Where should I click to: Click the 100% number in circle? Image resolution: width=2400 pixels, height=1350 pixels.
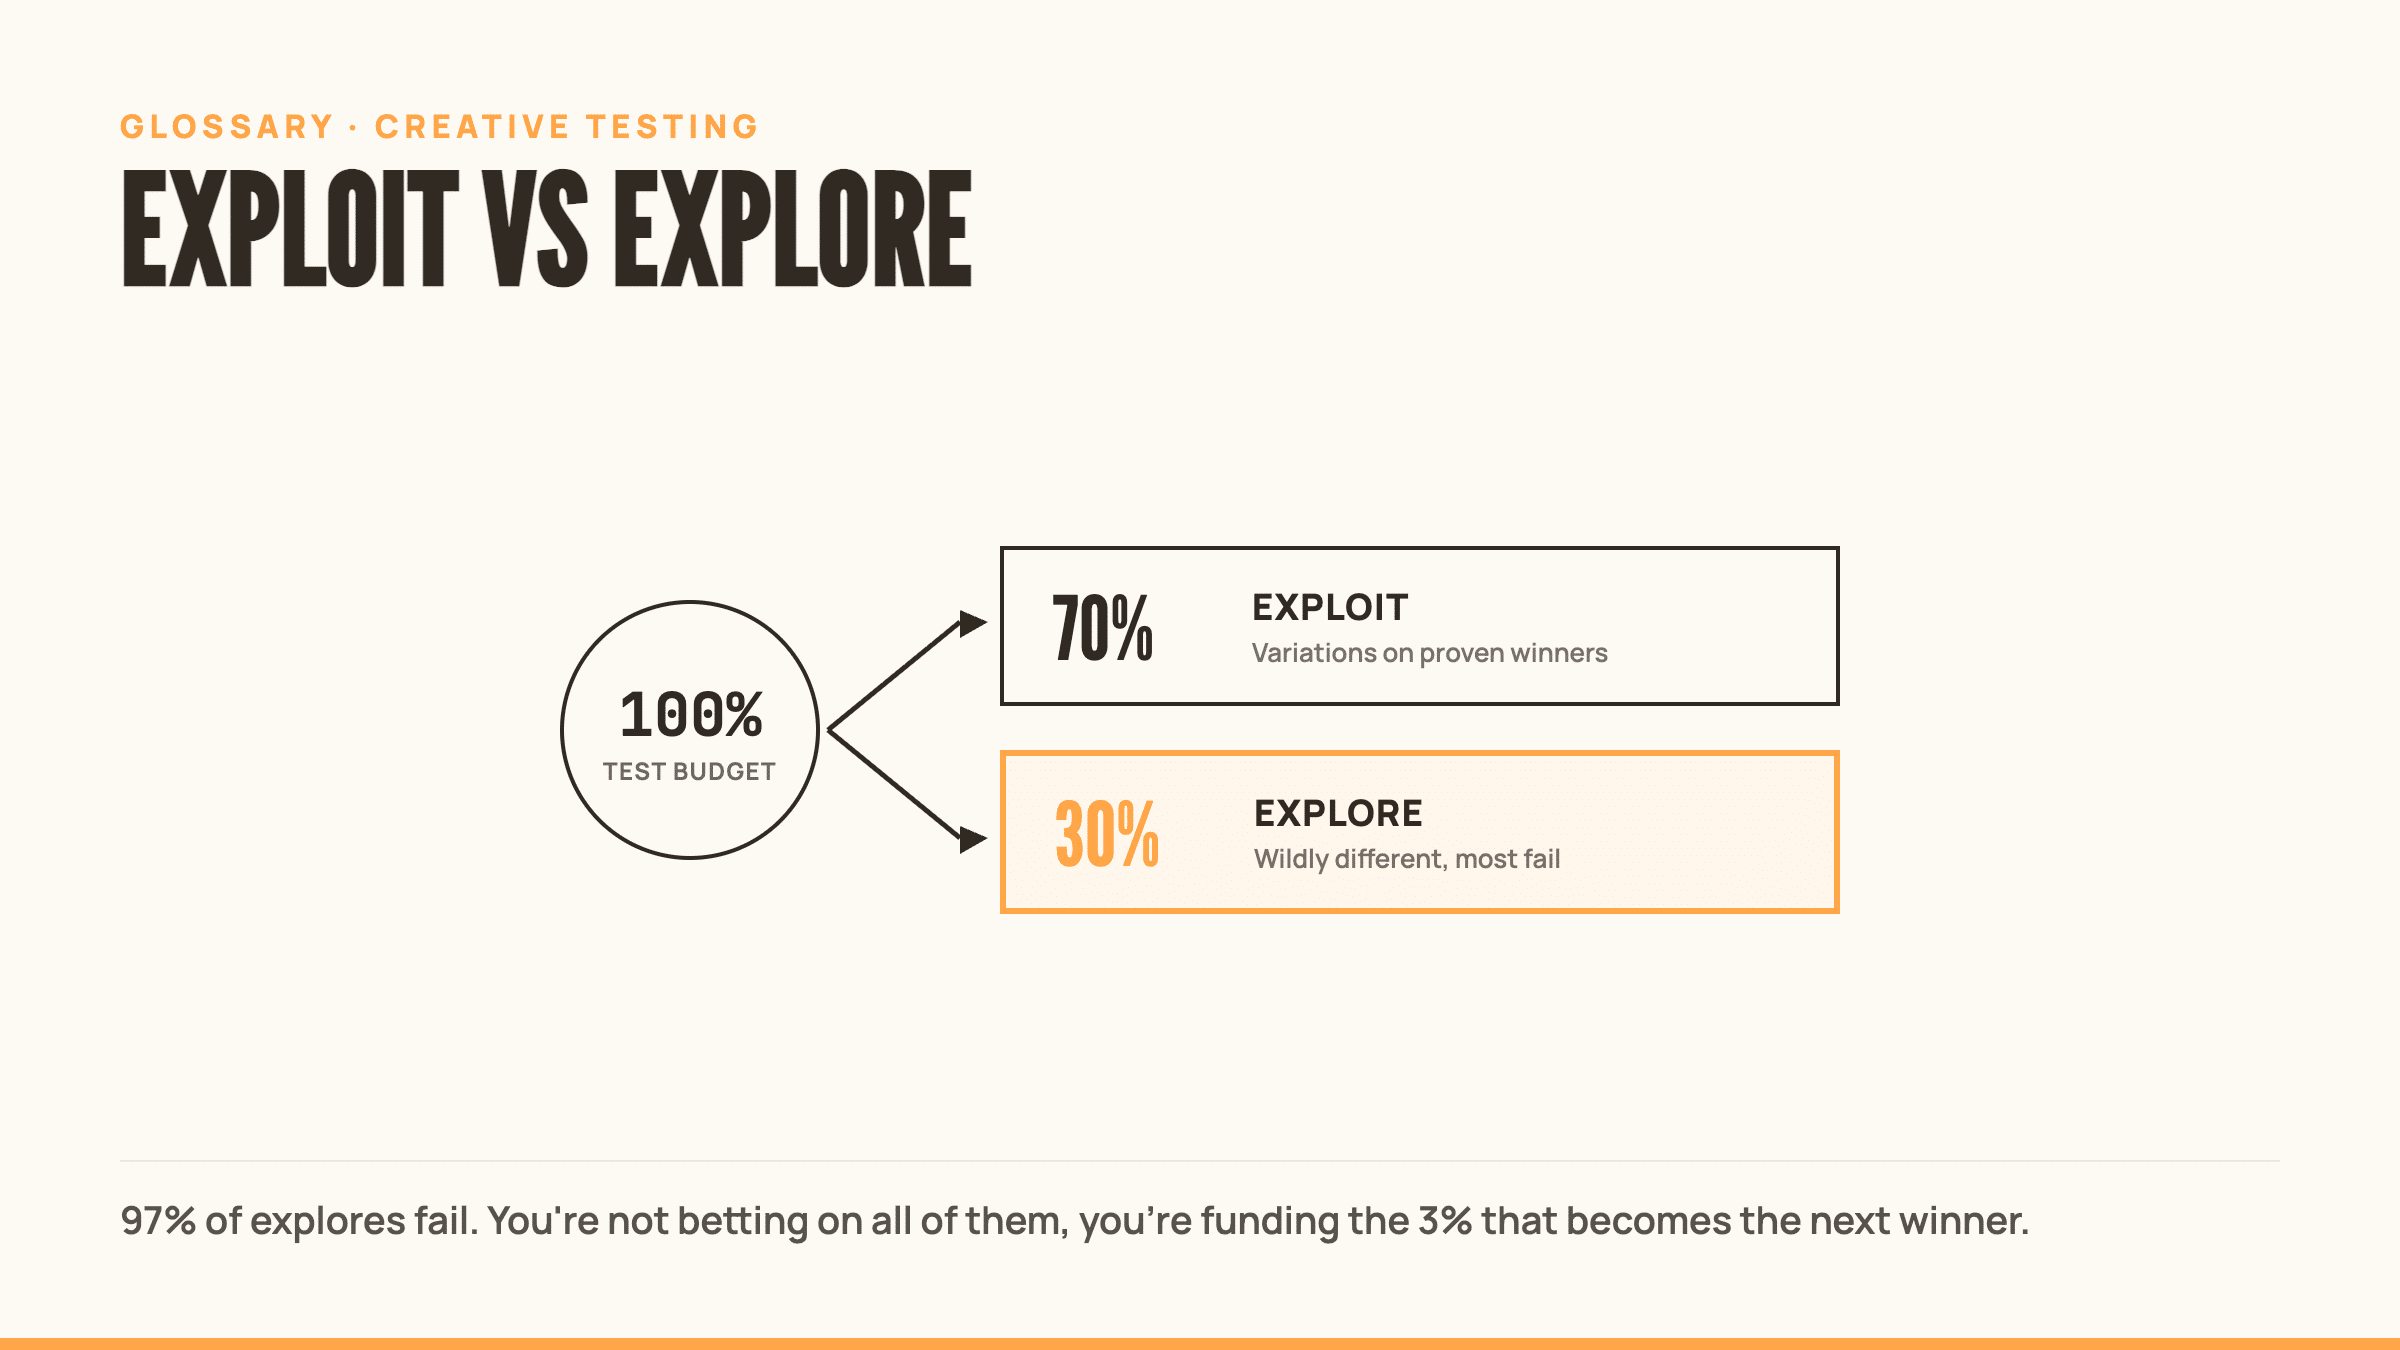[x=691, y=715]
